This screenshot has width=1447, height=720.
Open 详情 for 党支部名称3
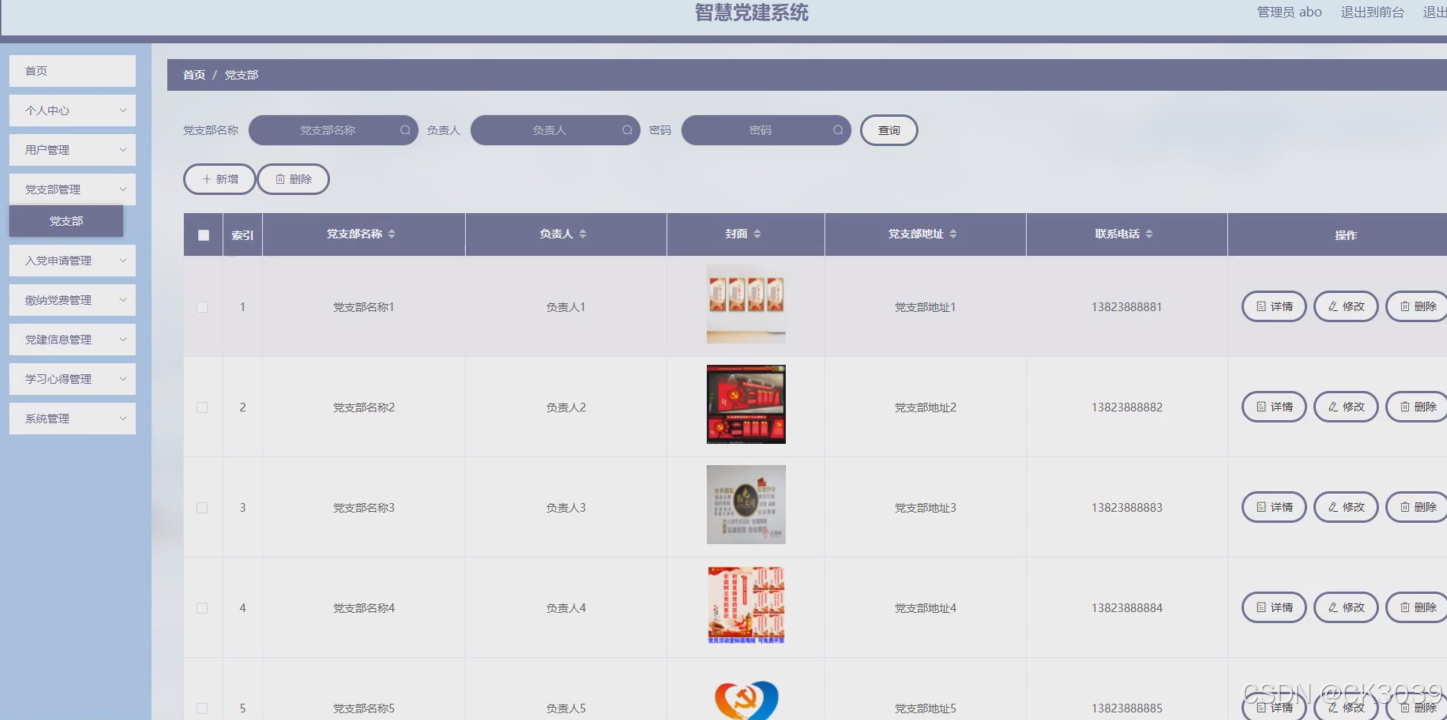(1274, 507)
